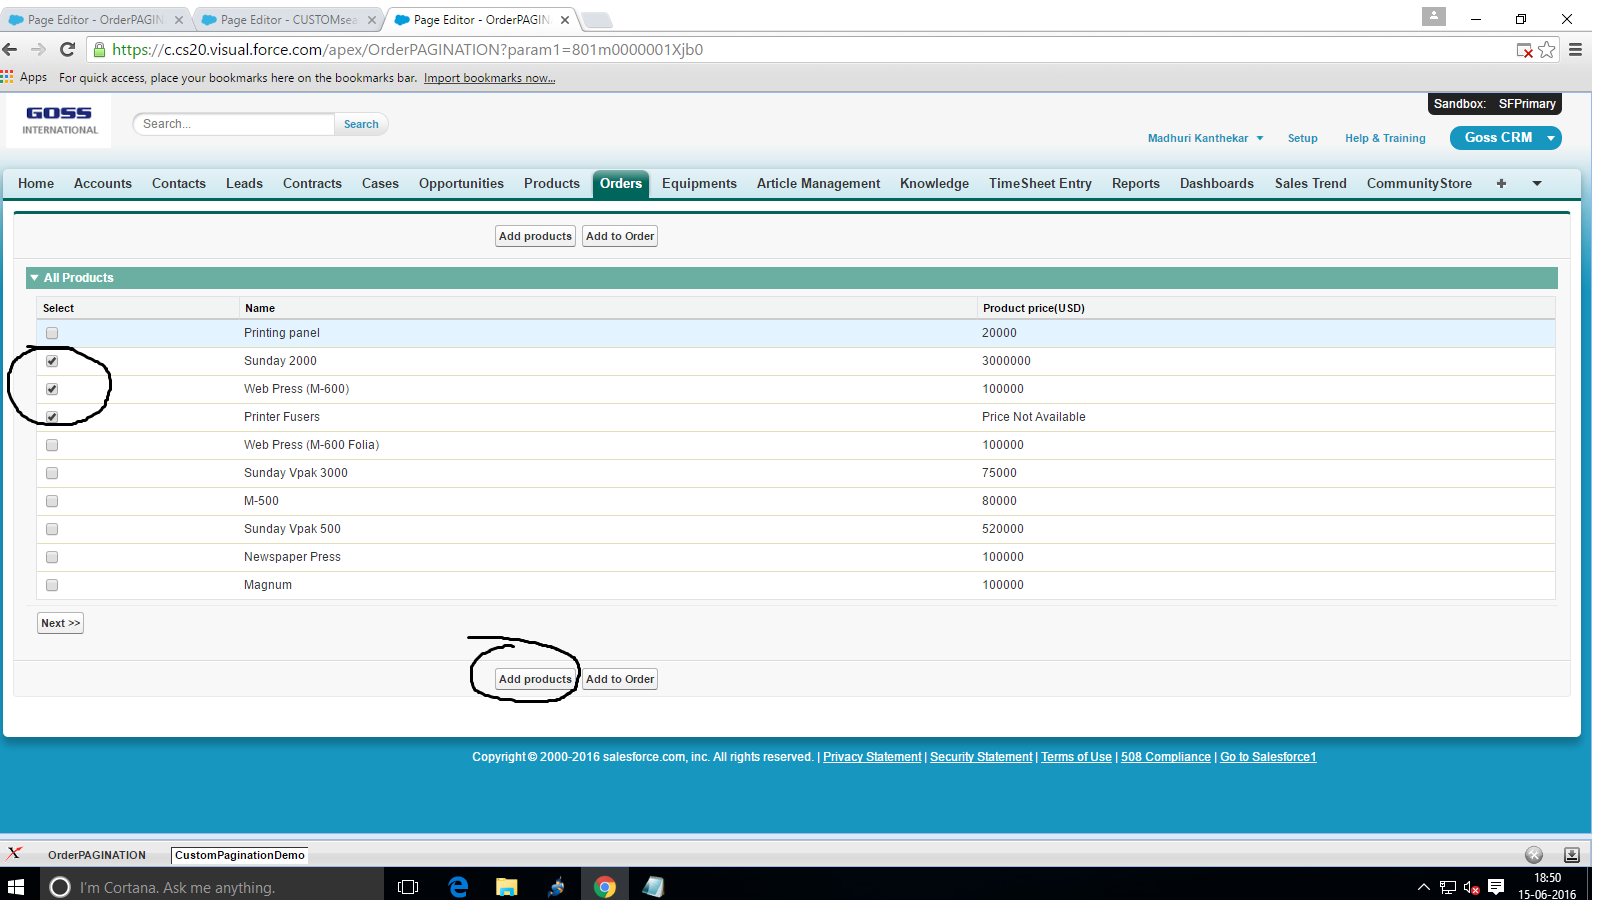Open the development tools wrench icon

(1534, 854)
